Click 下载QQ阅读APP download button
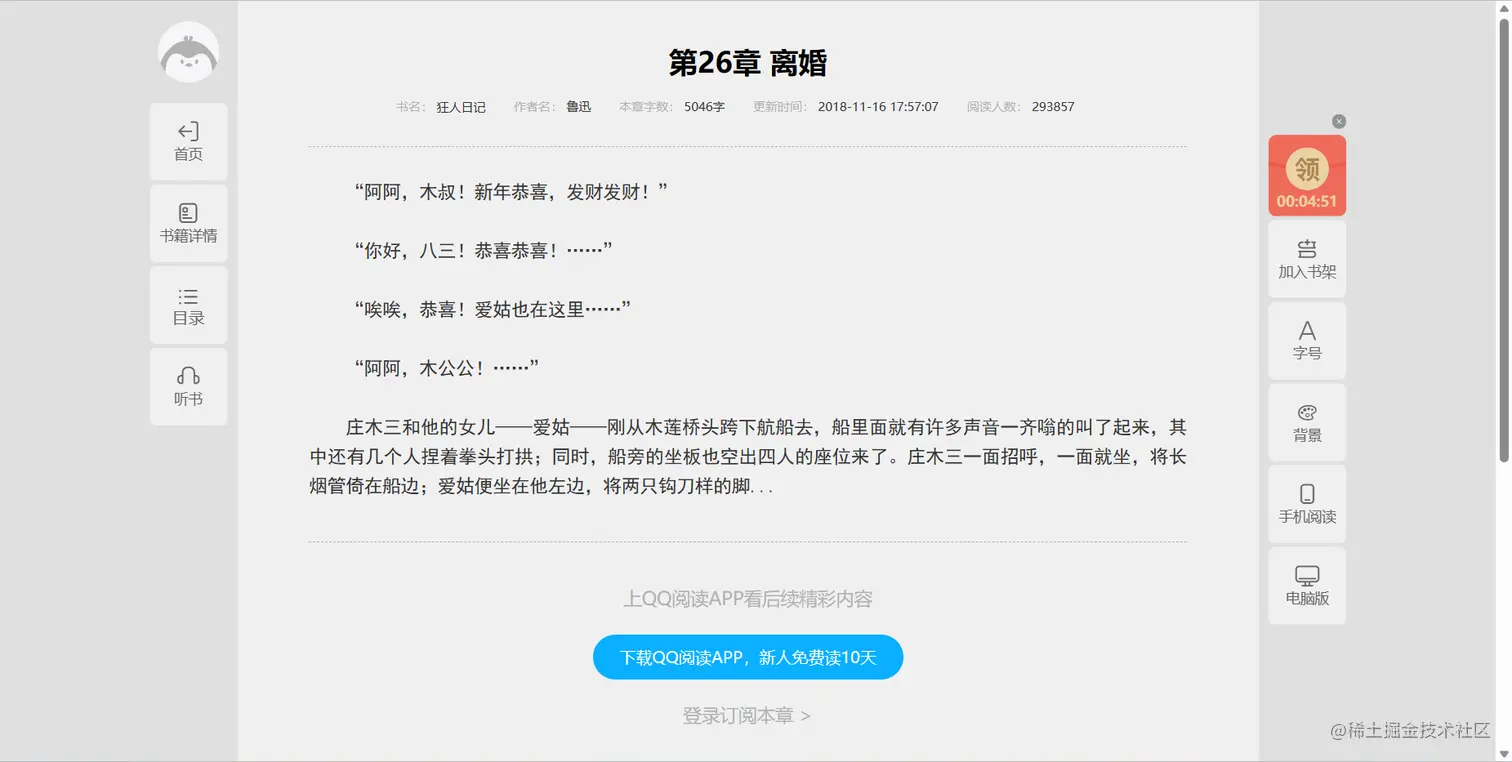This screenshot has width=1512, height=762. 748,657
